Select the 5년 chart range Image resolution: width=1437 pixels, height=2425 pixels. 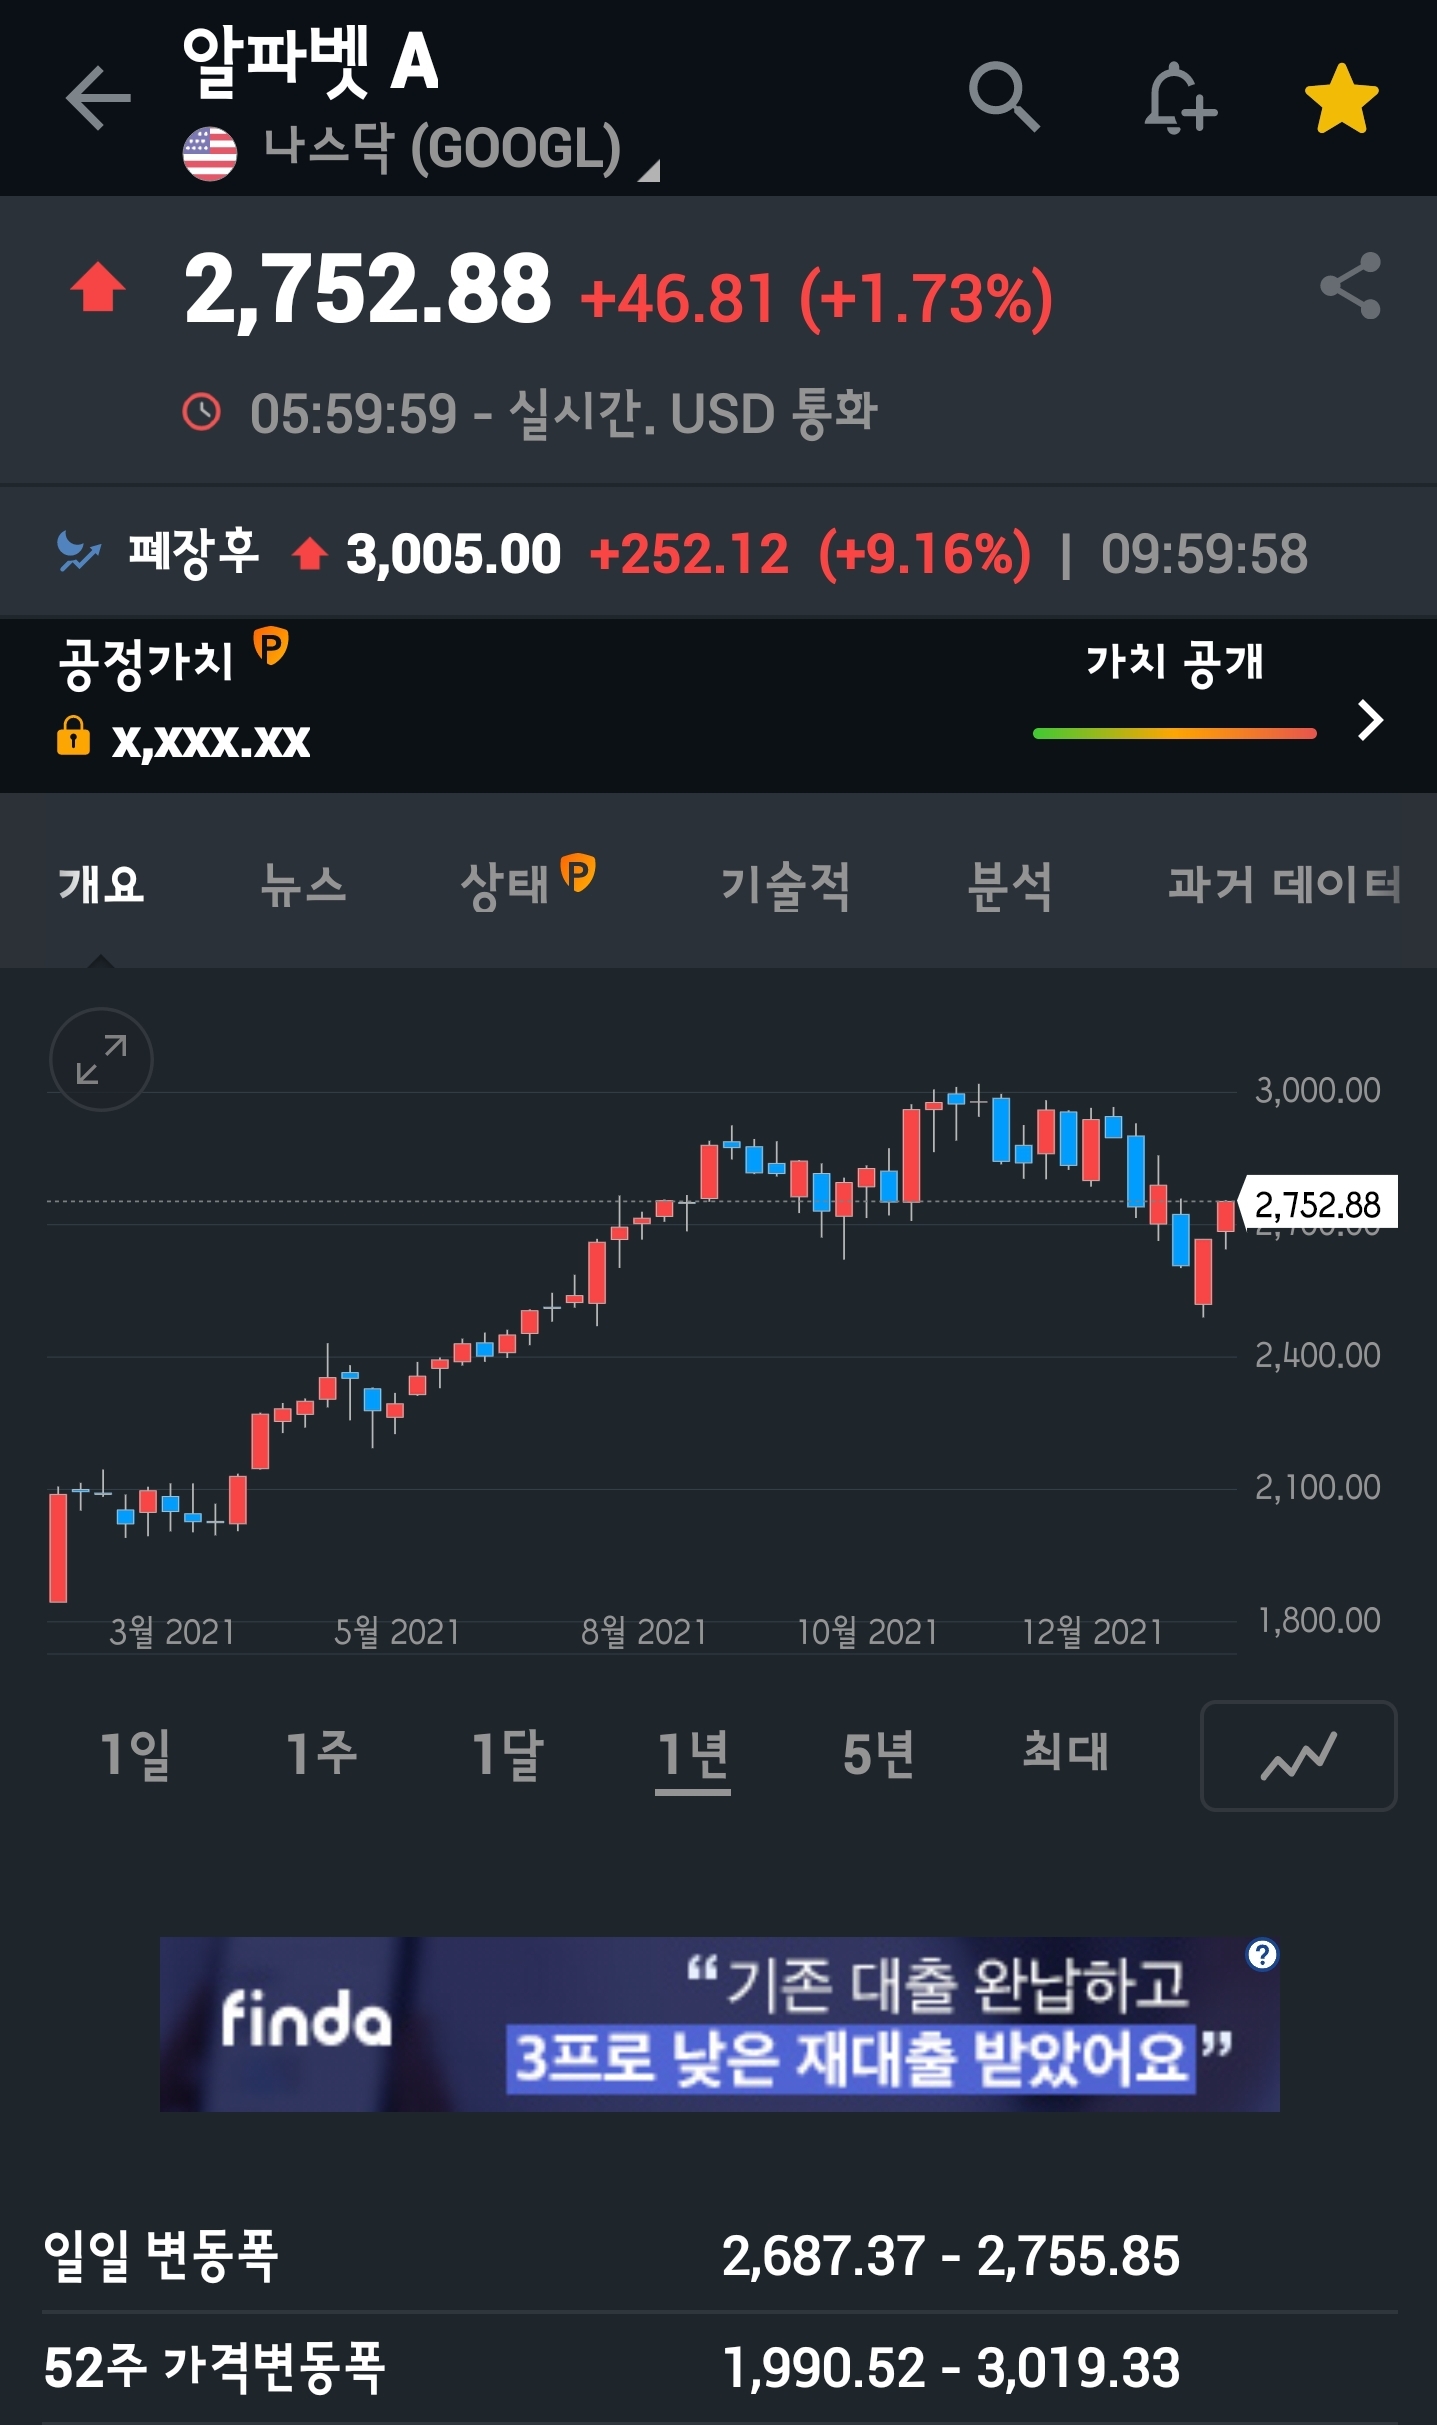click(x=878, y=1755)
